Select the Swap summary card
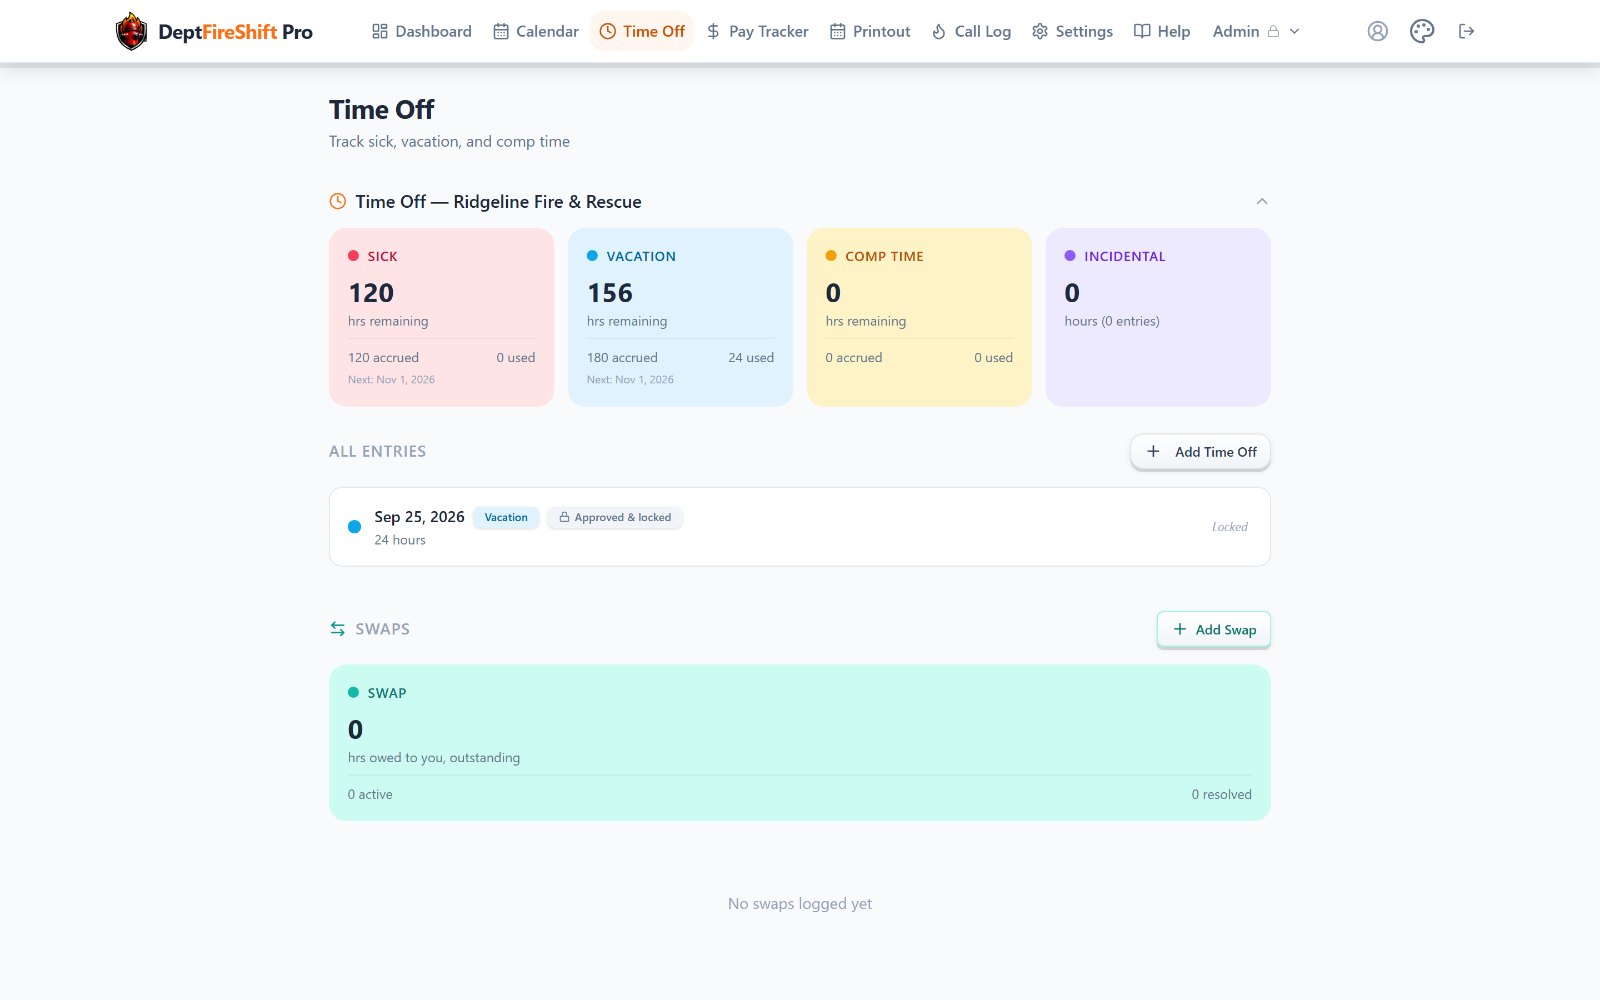 (800, 743)
